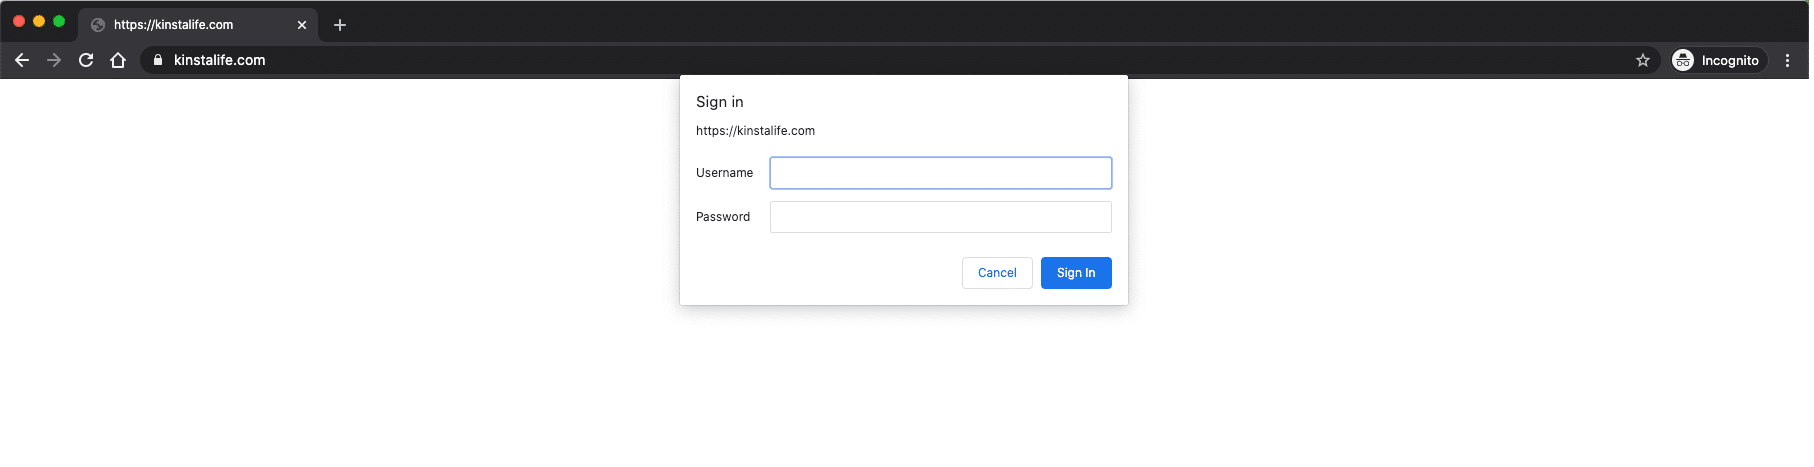Open the Chrome three-dot menu
Image resolution: width=1814 pixels, height=467 pixels.
click(x=1787, y=60)
